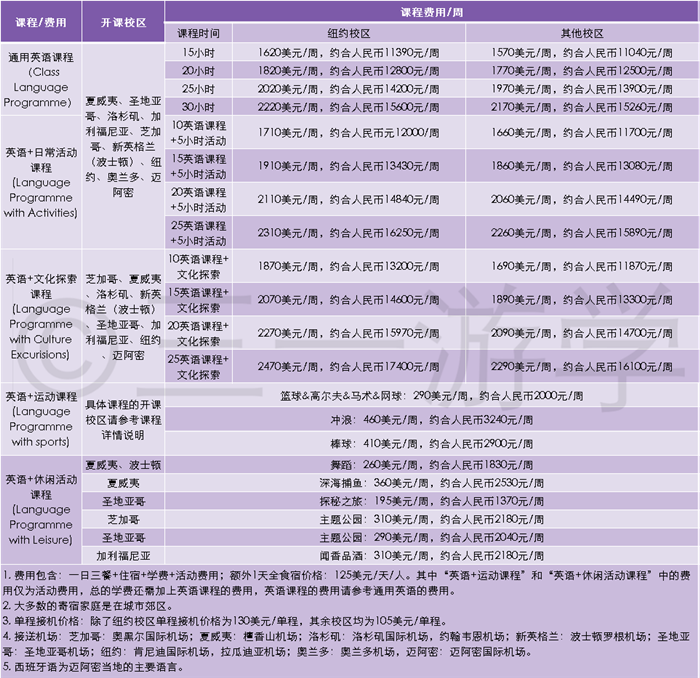The height and width of the screenshot is (678, 700).
Task: Select cell 1690美元/周 约合人民币11870元/周
Action: 582,266
